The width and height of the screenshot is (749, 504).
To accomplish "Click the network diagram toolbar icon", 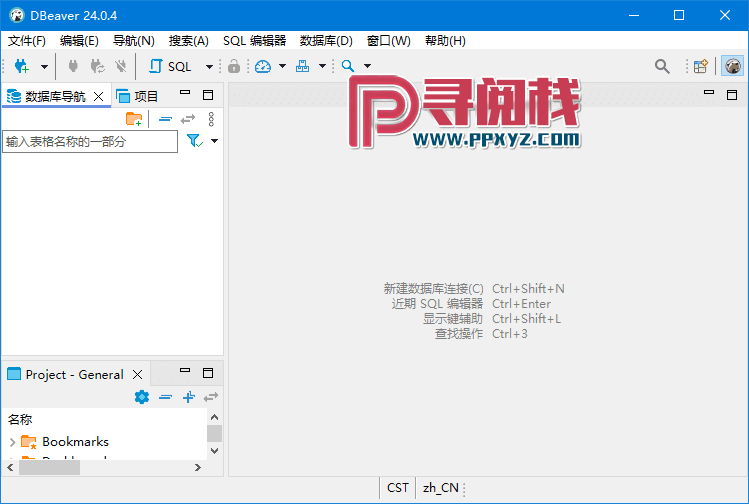I will 302,66.
